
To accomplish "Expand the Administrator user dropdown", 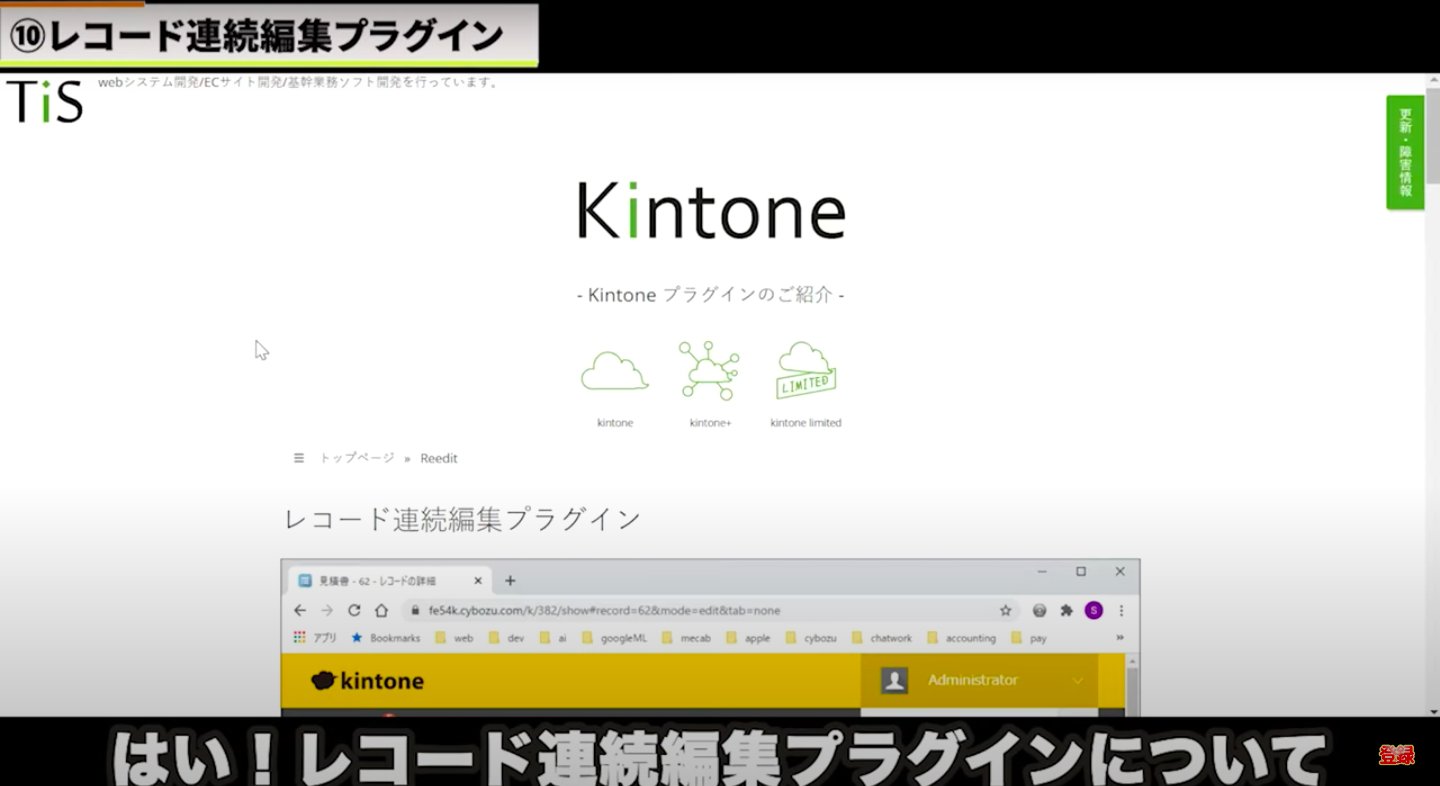I will click(1077, 680).
